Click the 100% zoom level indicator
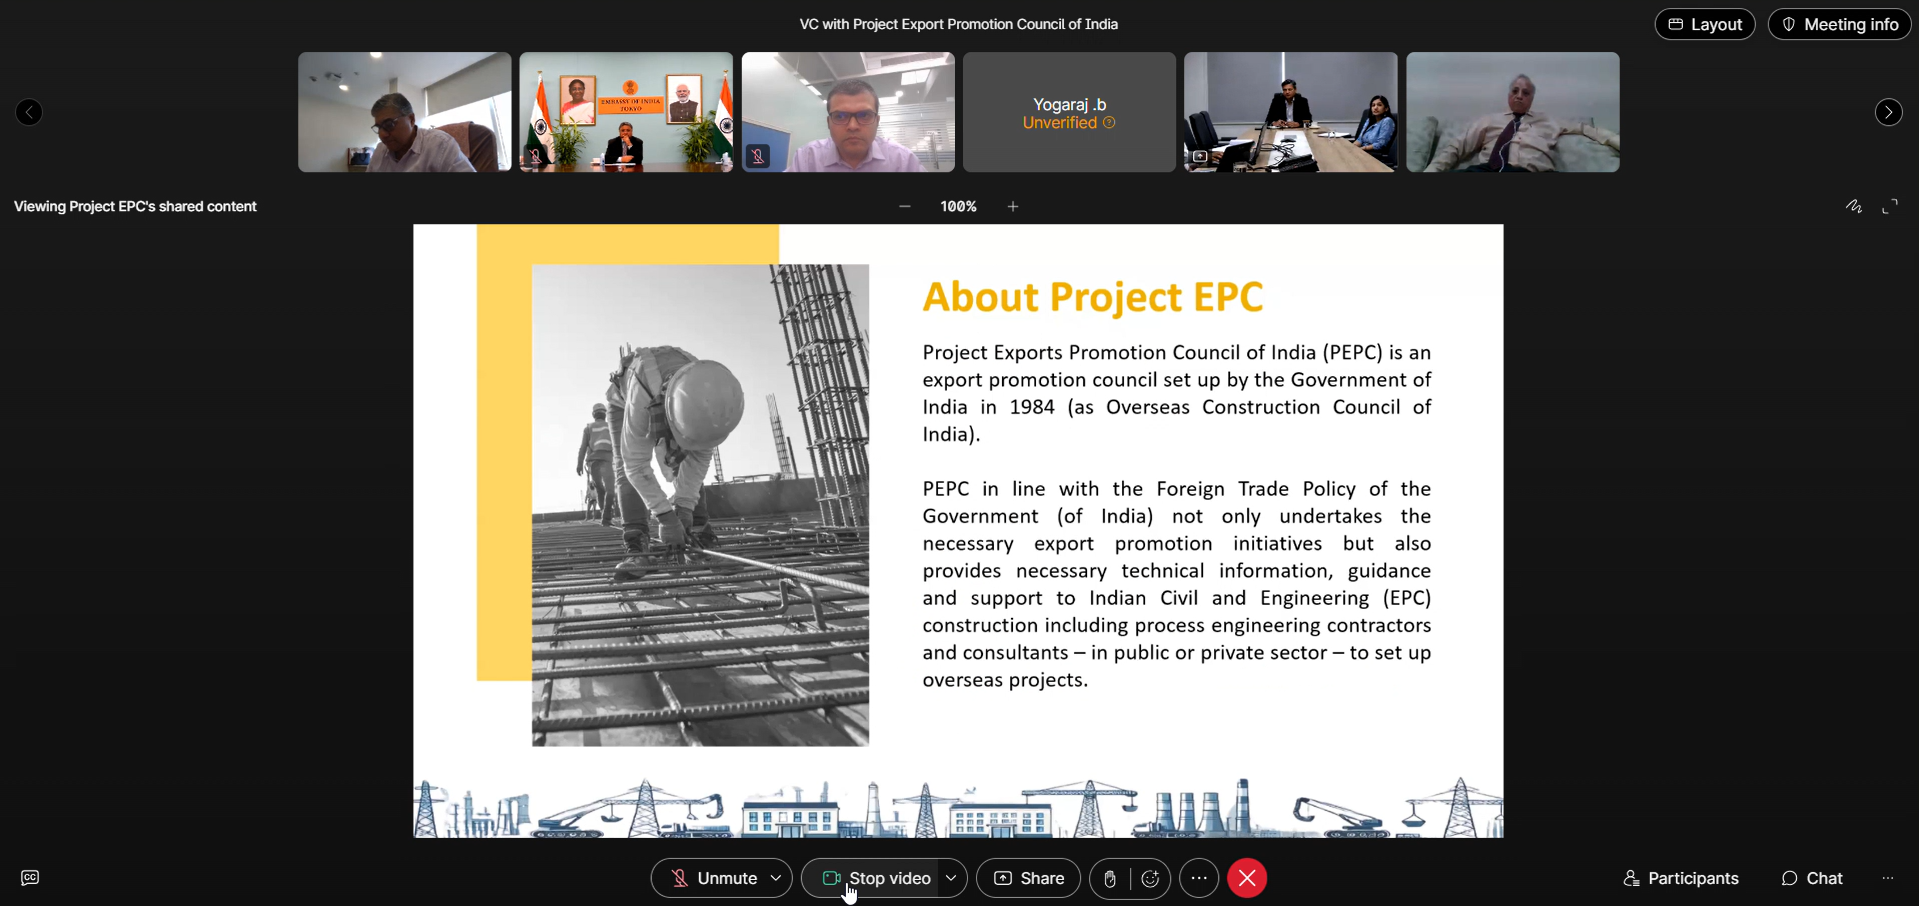This screenshot has height=906, width=1919. [x=958, y=206]
